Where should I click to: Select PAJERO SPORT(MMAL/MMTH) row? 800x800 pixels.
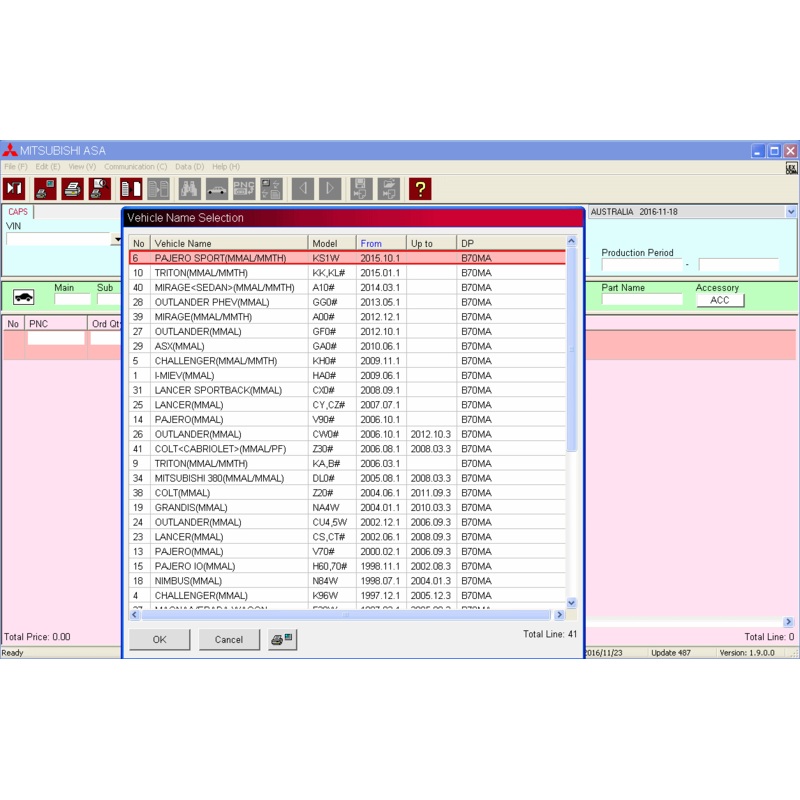click(347, 258)
